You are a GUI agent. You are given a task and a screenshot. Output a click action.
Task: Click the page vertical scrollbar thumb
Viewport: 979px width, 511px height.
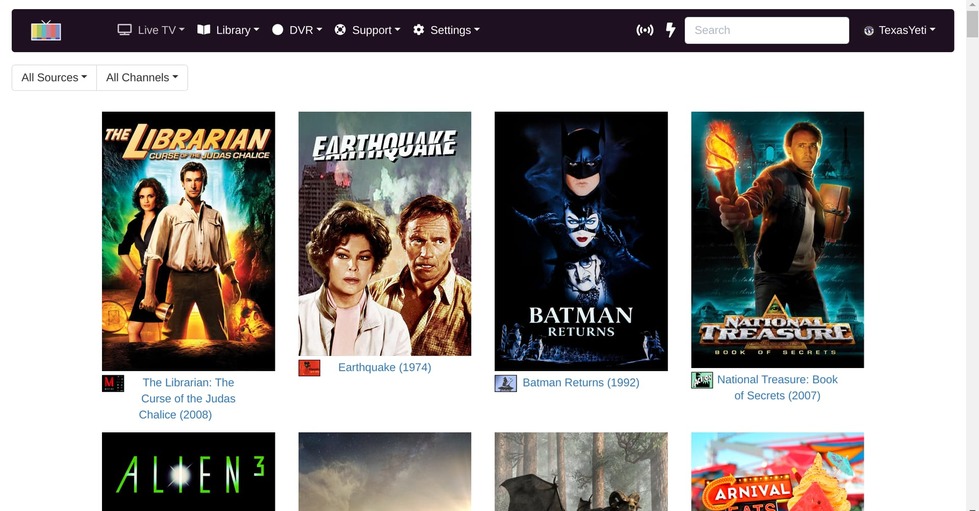[x=972, y=24]
